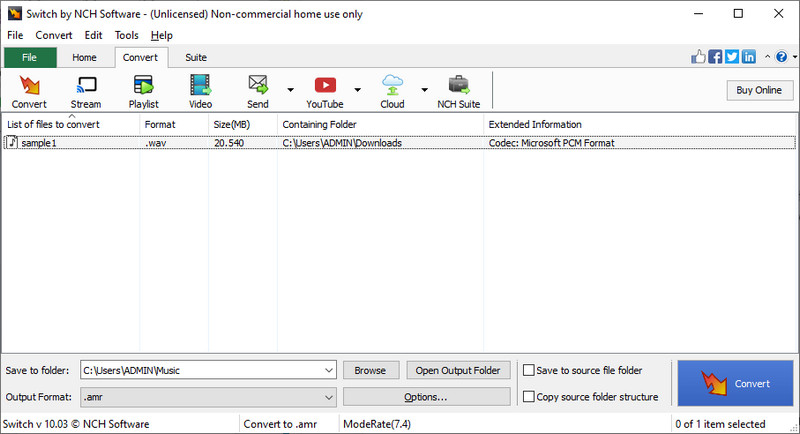Click '0 of 1 item selected' status

point(720,424)
